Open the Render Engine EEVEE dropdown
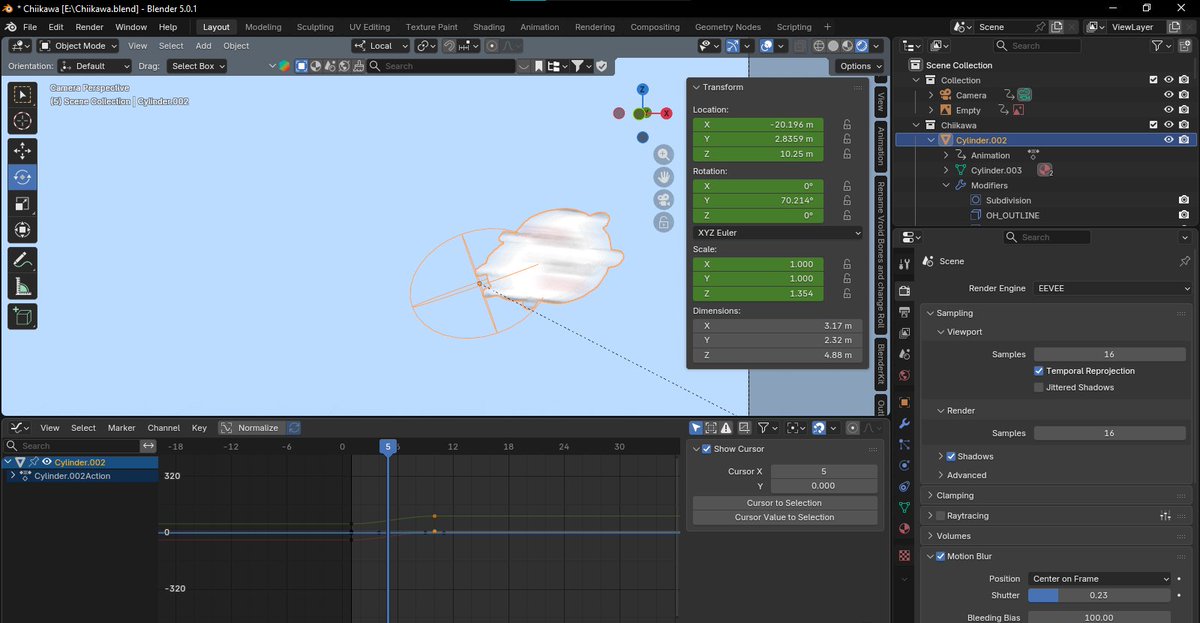The height and width of the screenshot is (623, 1200). pyautogui.click(x=1113, y=288)
